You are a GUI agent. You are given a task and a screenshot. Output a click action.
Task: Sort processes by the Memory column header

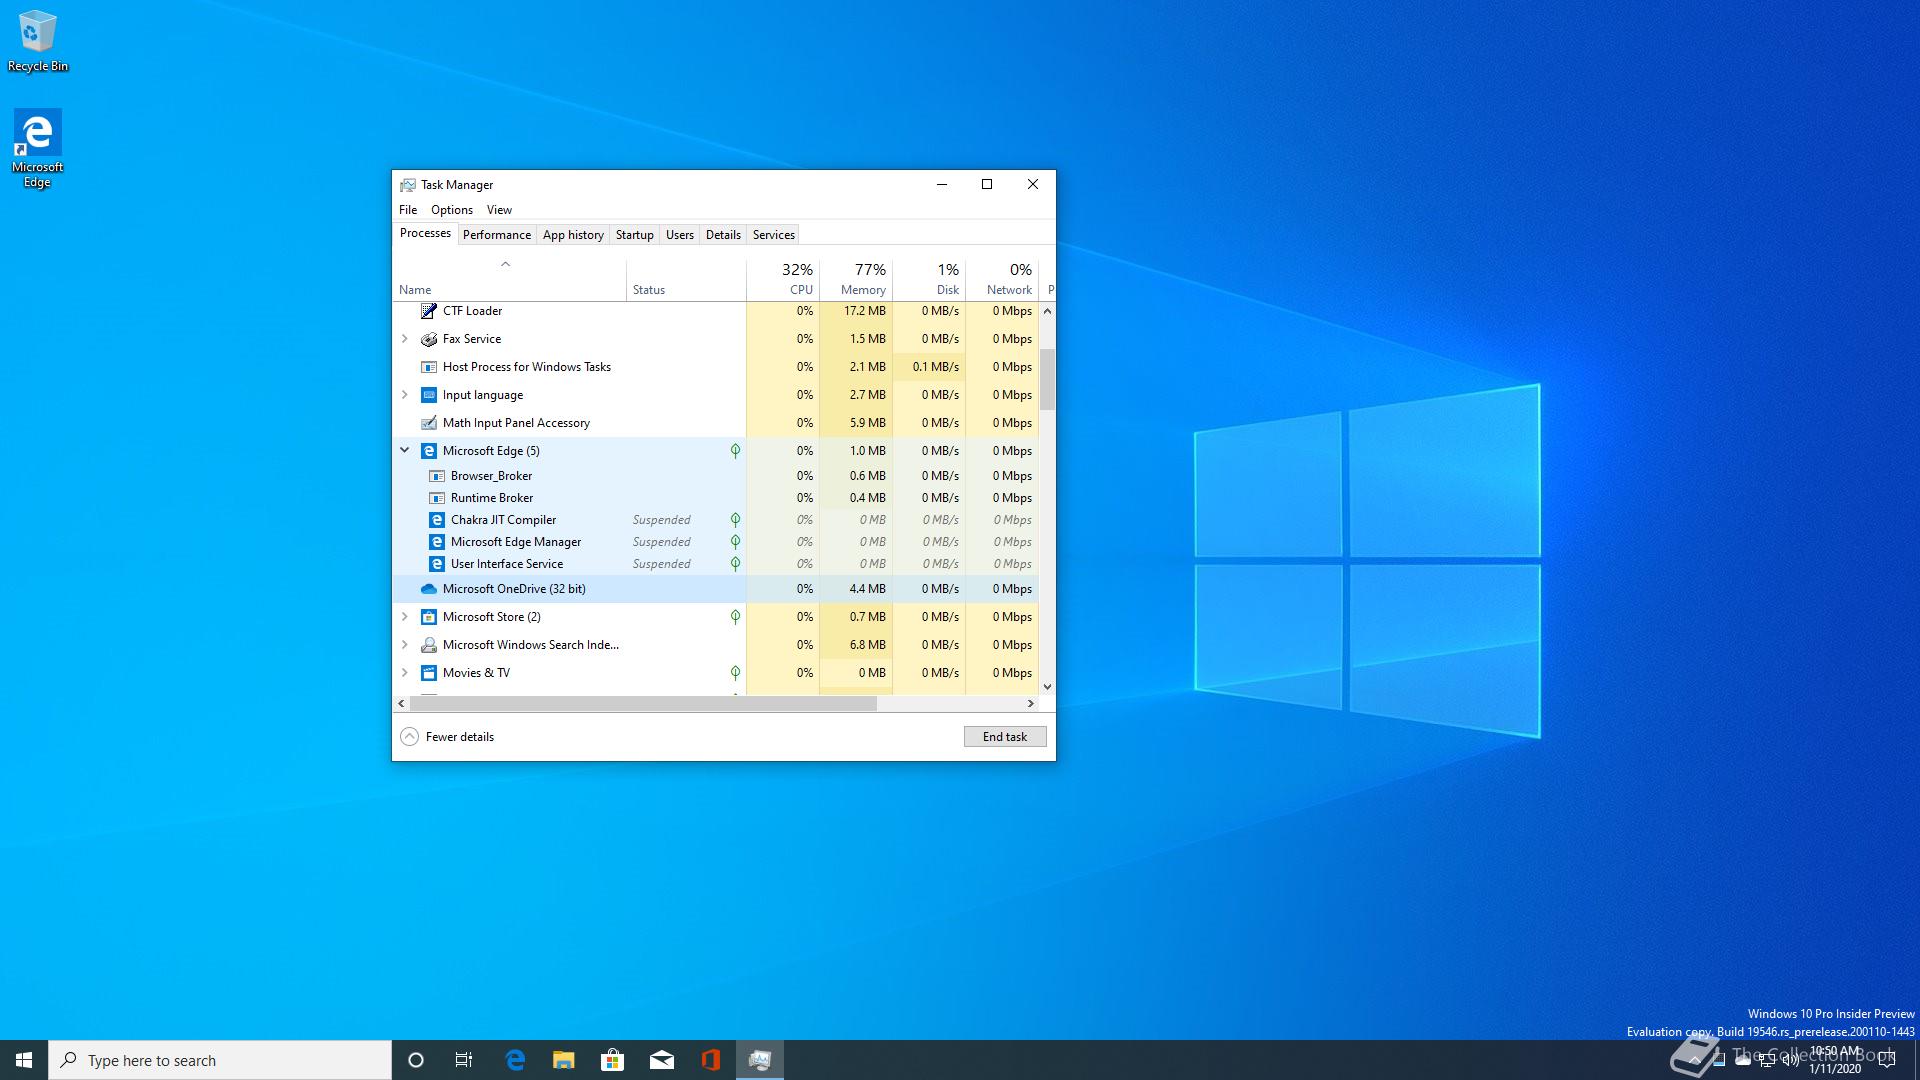(856, 280)
